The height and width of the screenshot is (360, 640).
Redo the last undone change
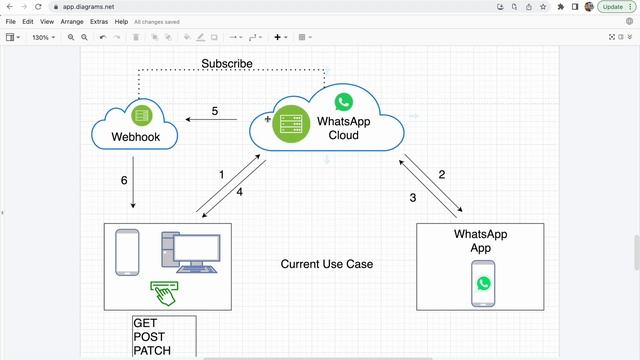117,37
